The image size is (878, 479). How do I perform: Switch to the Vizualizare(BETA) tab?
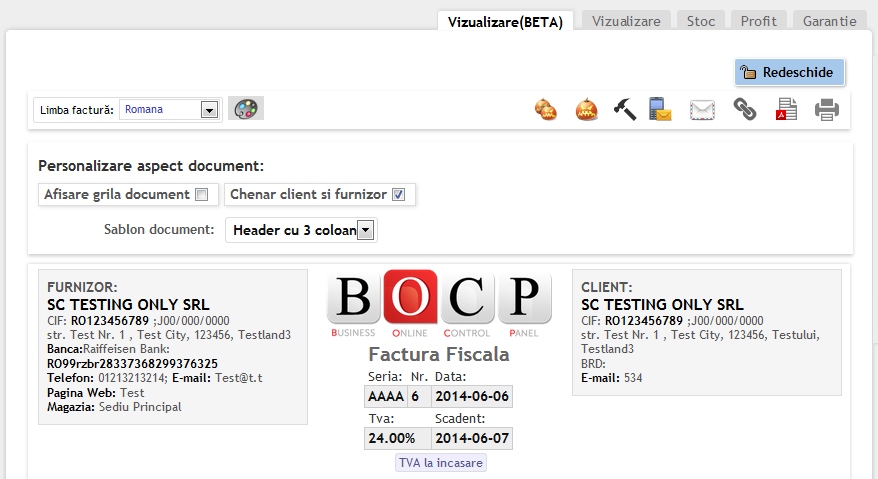click(x=505, y=22)
